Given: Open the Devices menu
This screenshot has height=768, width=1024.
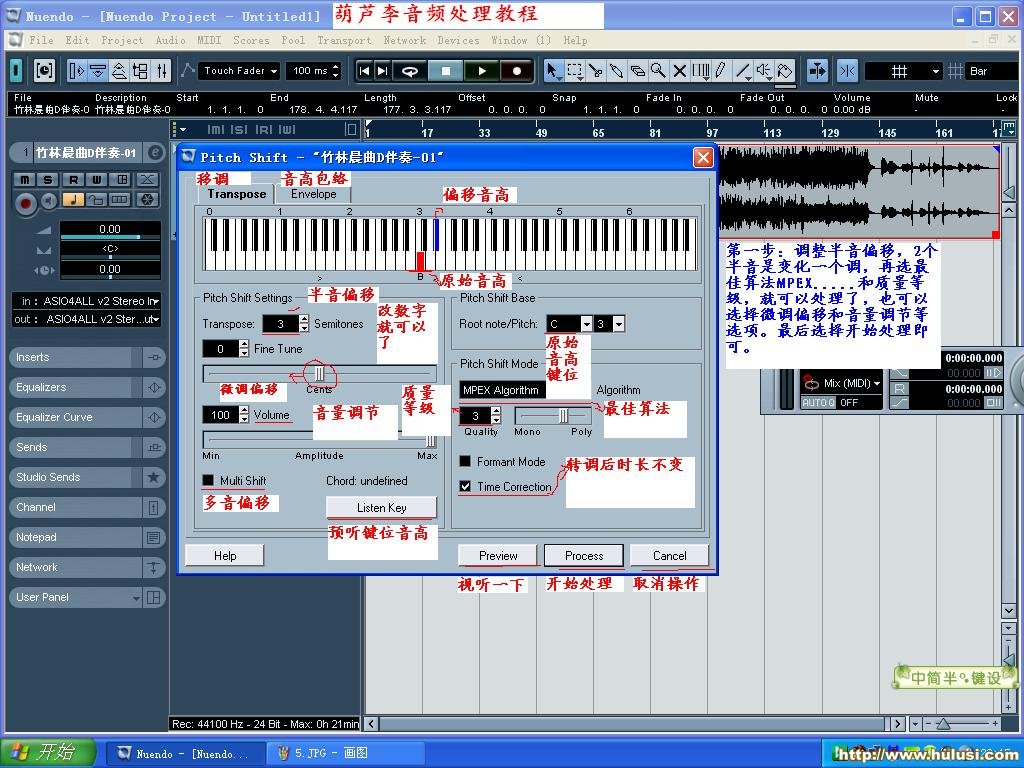Looking at the screenshot, I should pos(458,40).
